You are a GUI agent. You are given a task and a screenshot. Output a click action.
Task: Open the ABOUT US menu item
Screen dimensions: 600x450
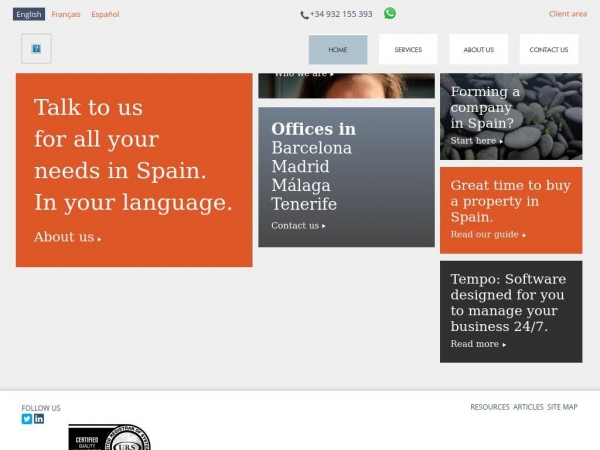coord(478,50)
